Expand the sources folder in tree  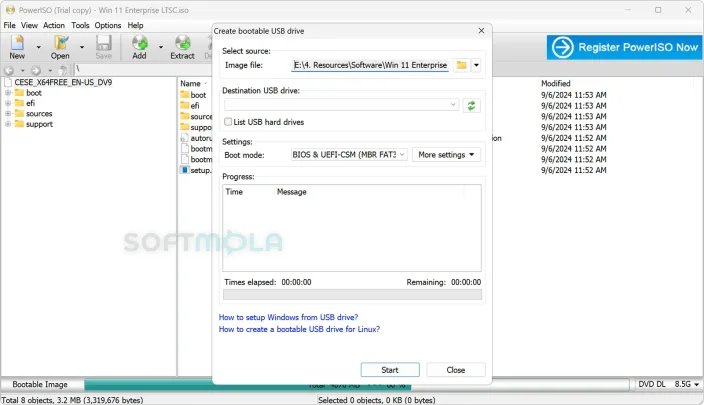(x=8, y=114)
